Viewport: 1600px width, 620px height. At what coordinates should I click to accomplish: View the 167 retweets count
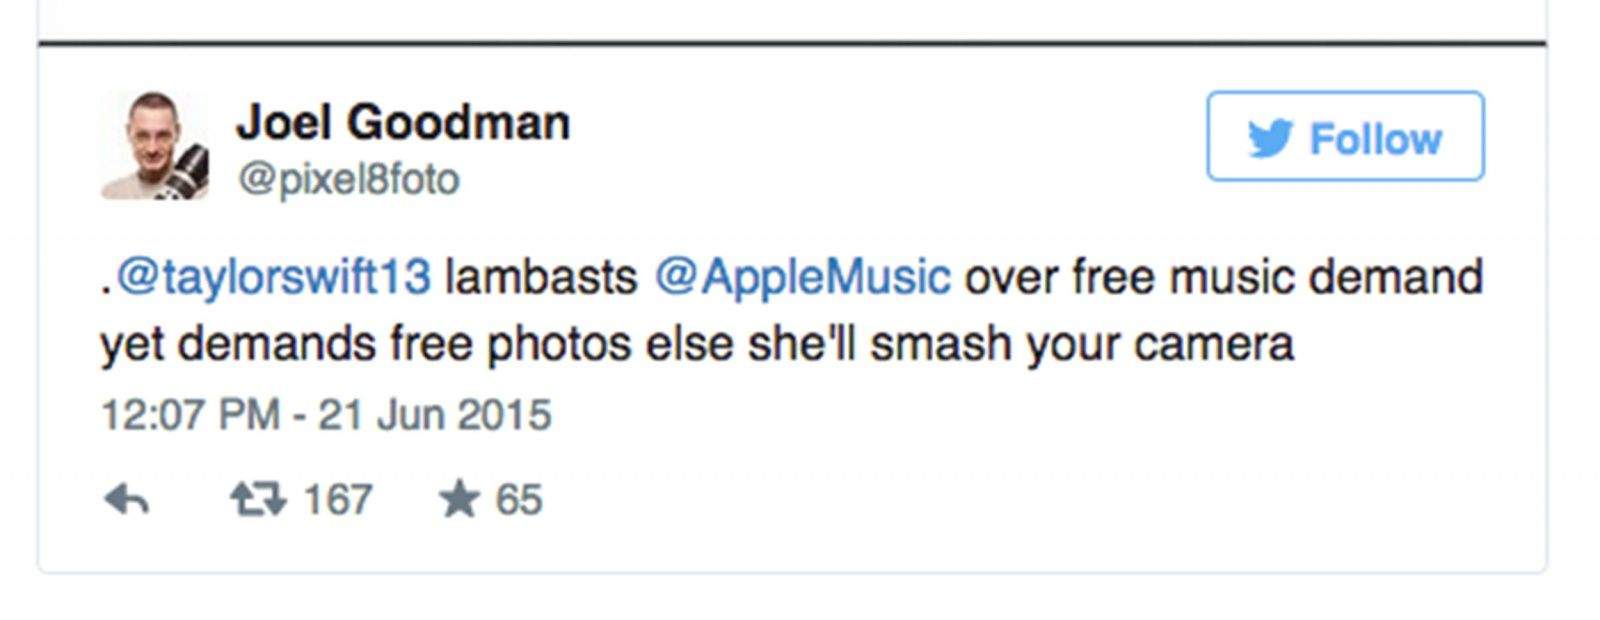click(x=338, y=499)
